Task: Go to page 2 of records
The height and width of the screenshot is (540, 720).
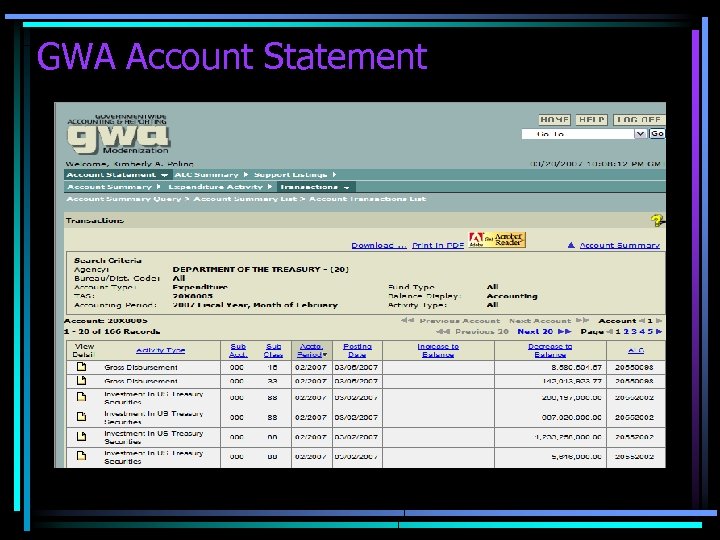Action: [x=626, y=332]
